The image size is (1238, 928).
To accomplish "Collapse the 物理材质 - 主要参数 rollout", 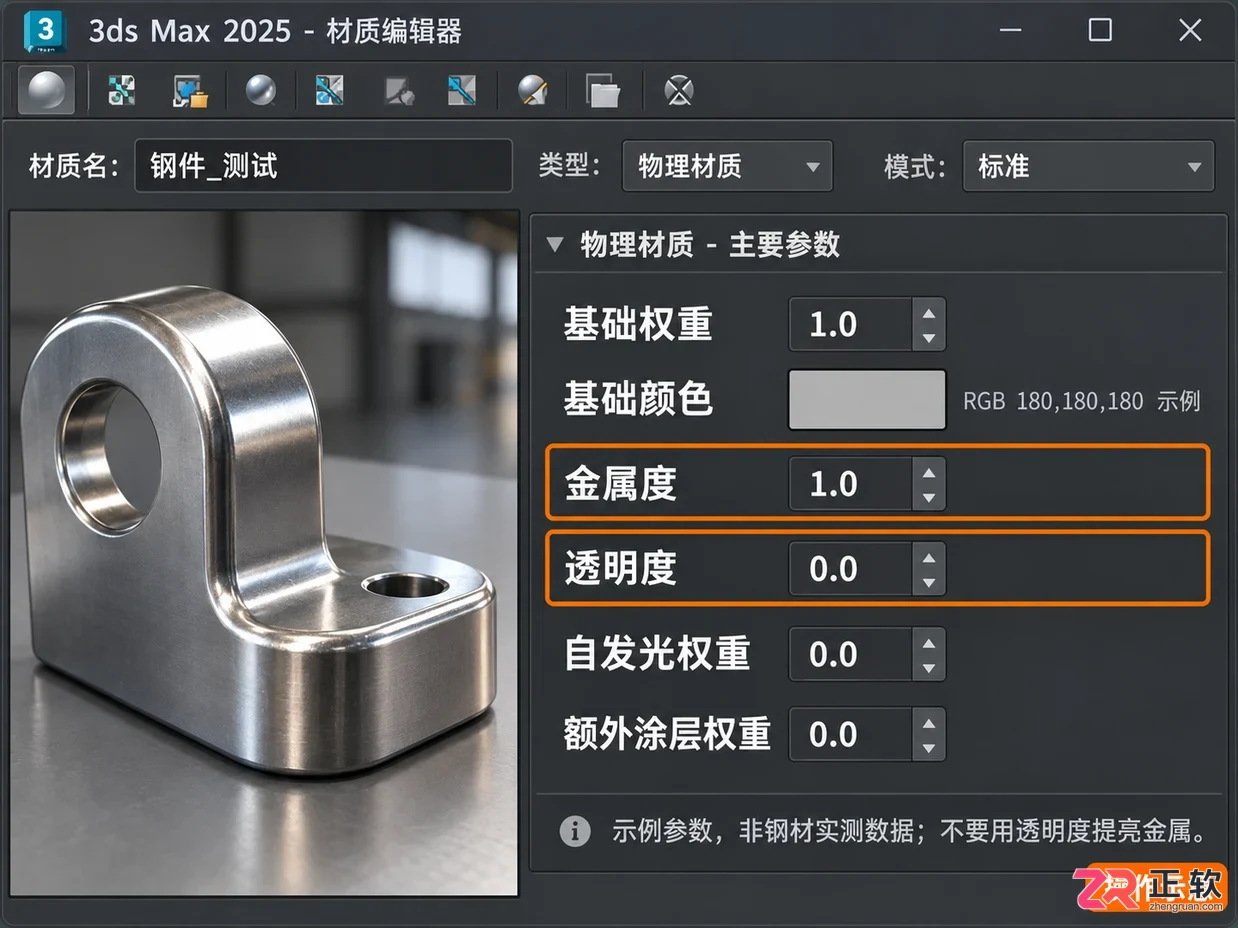I will pos(555,245).
